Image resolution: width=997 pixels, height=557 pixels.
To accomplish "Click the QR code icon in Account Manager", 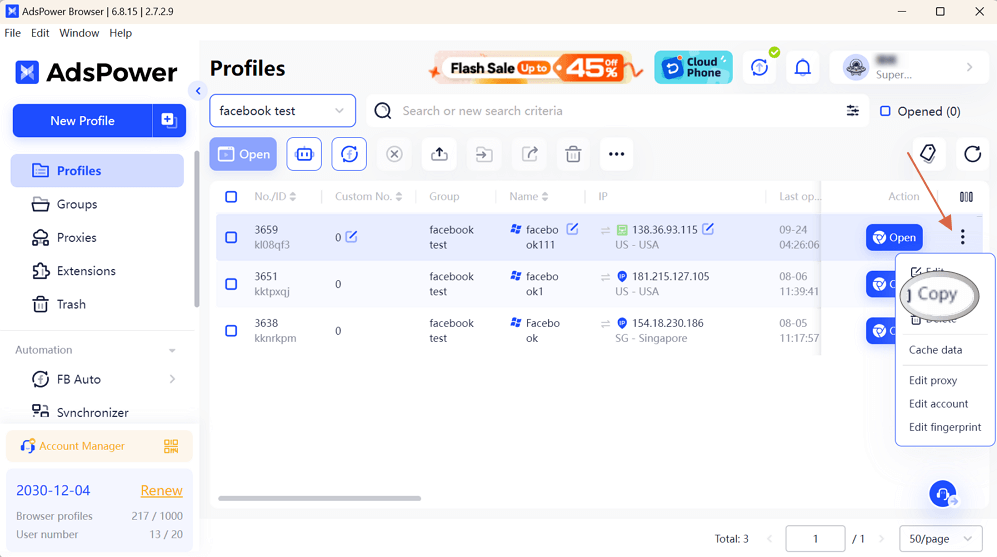I will [171, 446].
